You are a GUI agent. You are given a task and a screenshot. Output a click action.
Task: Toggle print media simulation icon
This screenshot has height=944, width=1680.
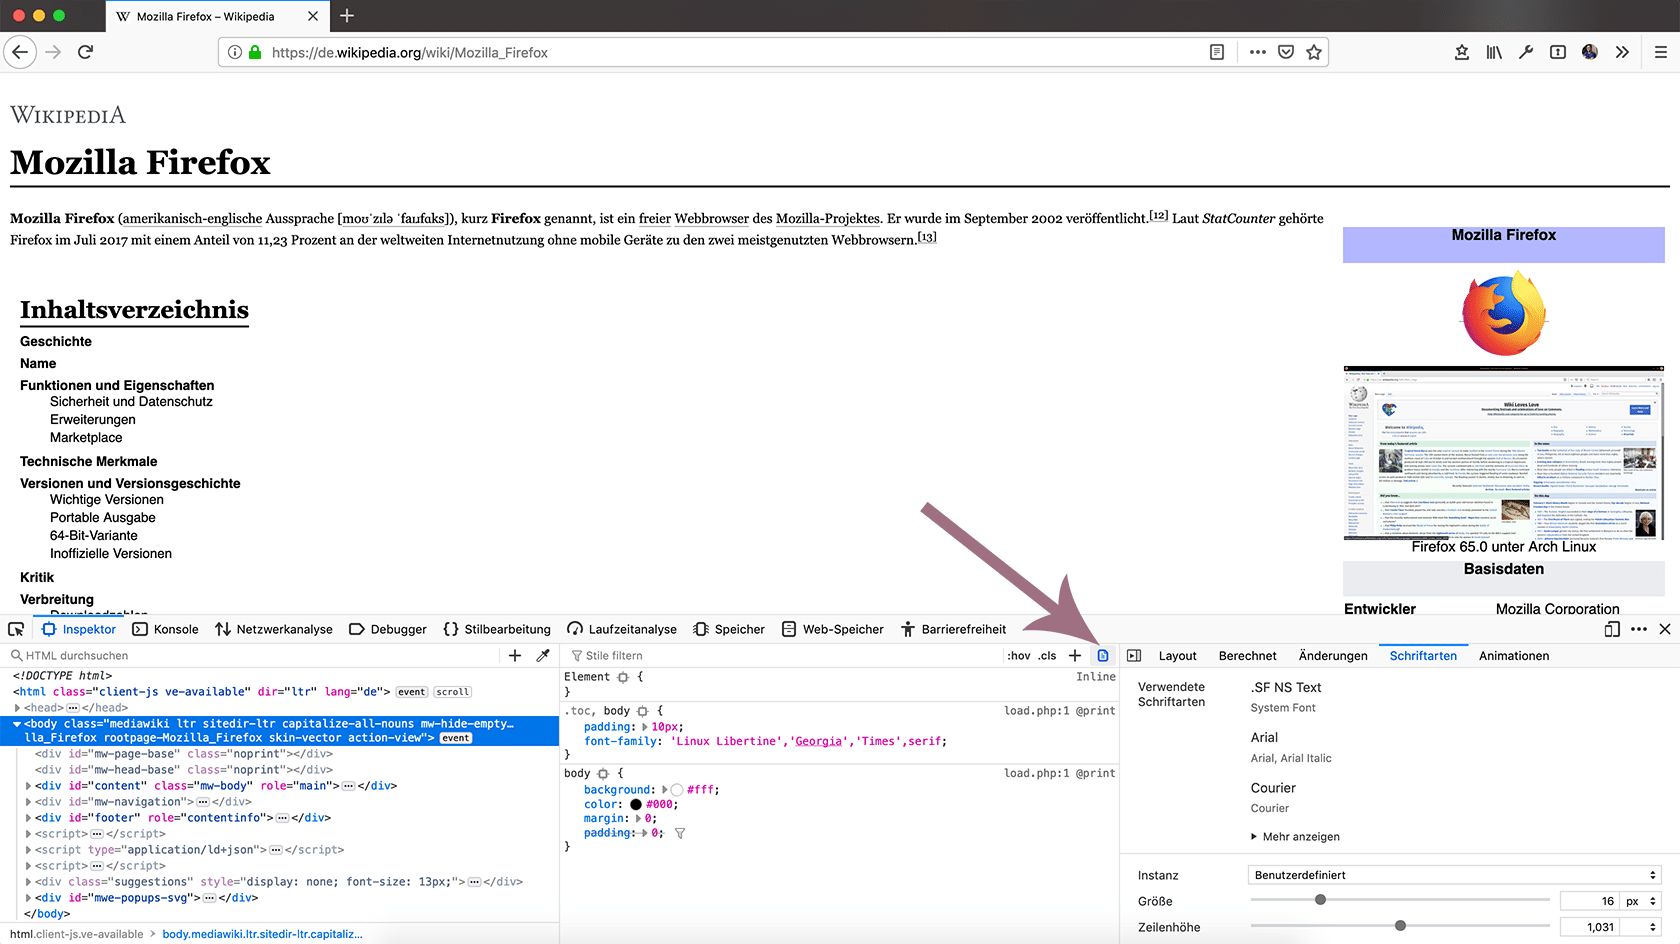[x=1103, y=656]
